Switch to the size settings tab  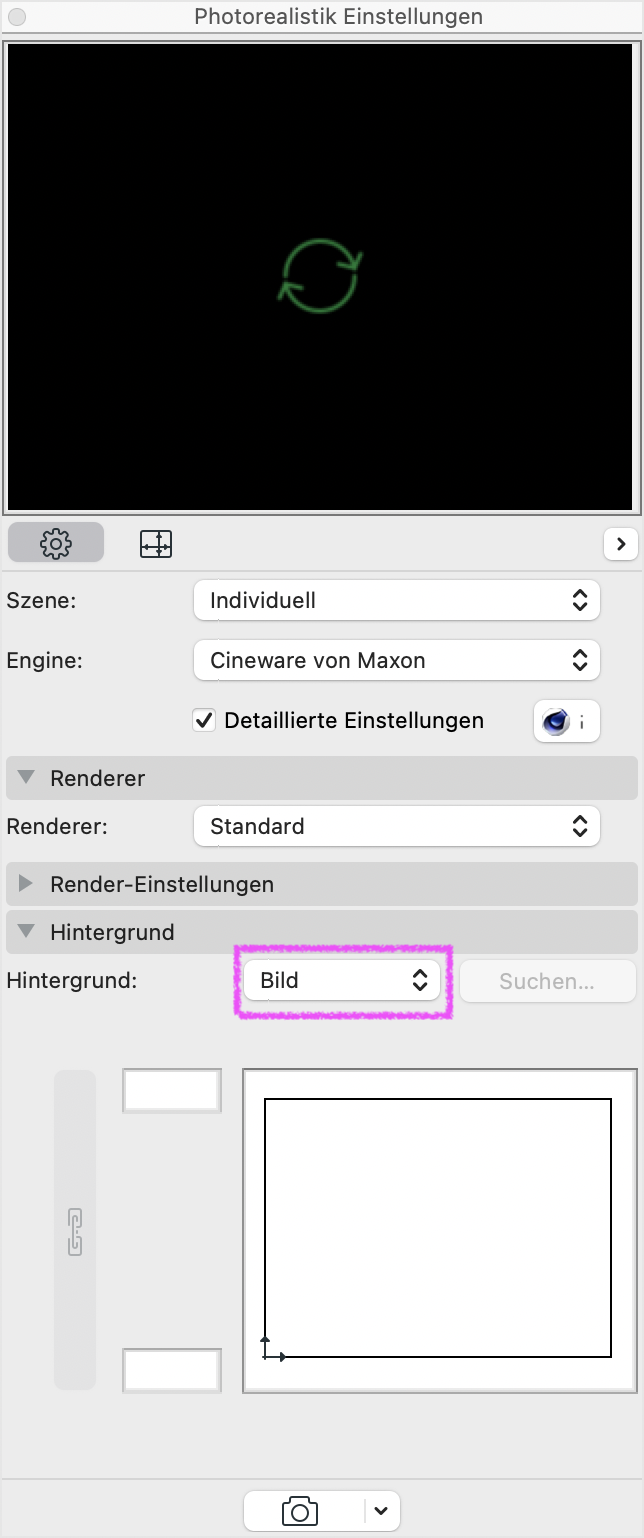click(x=156, y=543)
